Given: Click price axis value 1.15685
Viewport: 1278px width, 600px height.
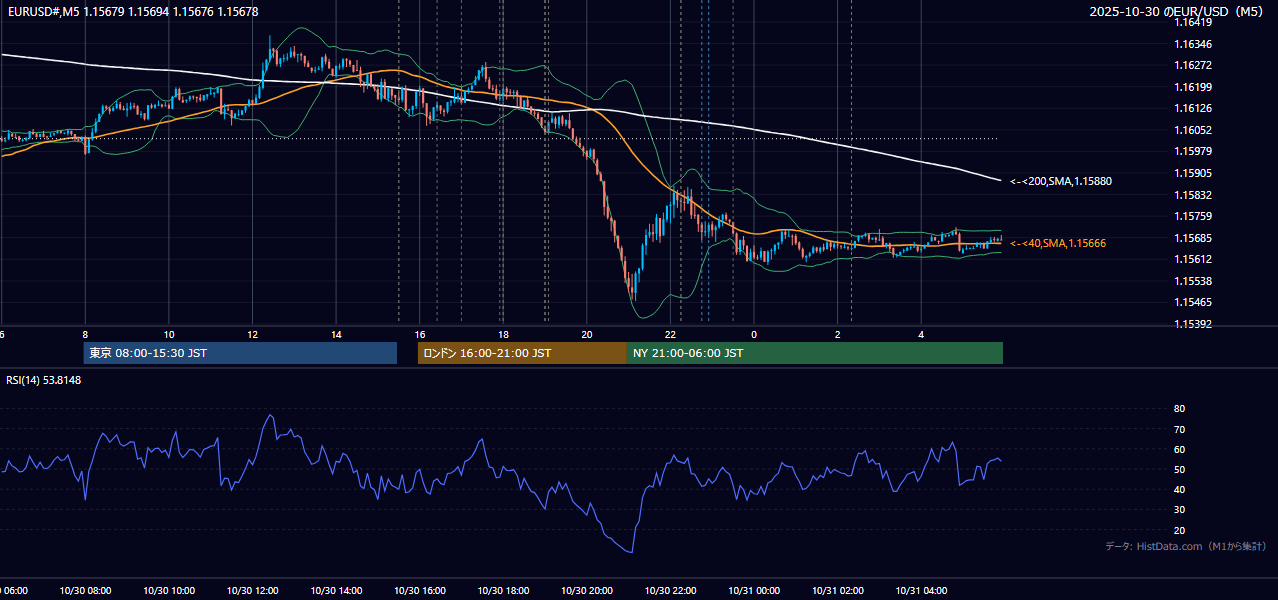Looking at the screenshot, I should [x=1192, y=238].
